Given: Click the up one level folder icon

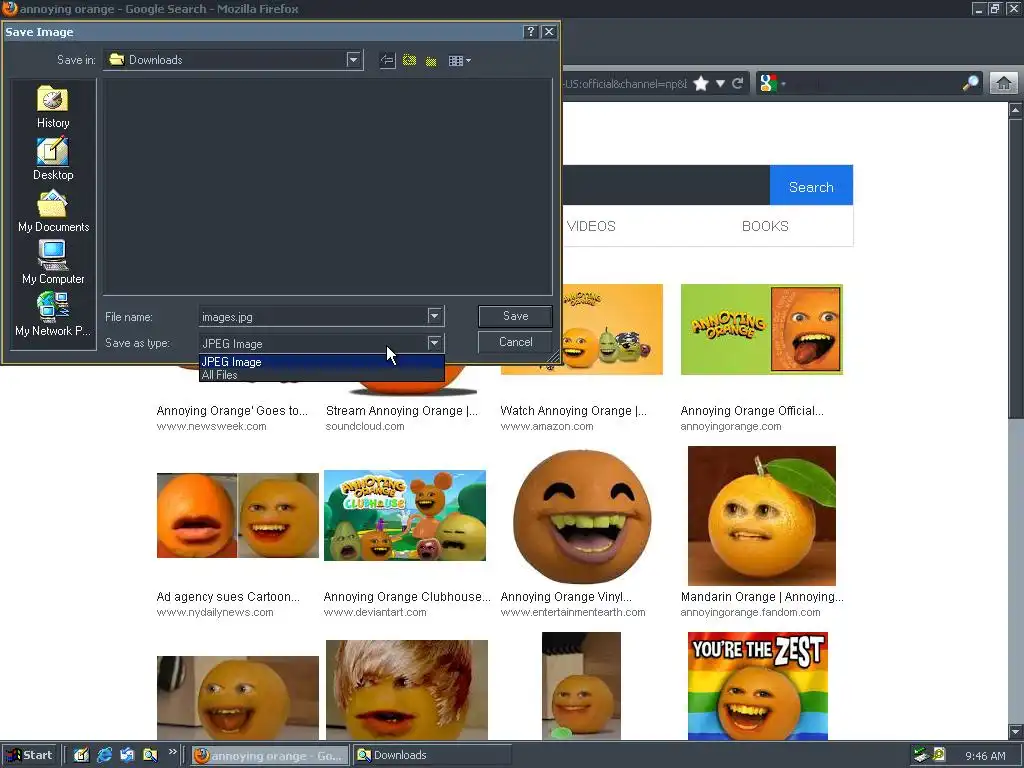Looking at the screenshot, I should pyautogui.click(x=409, y=60).
